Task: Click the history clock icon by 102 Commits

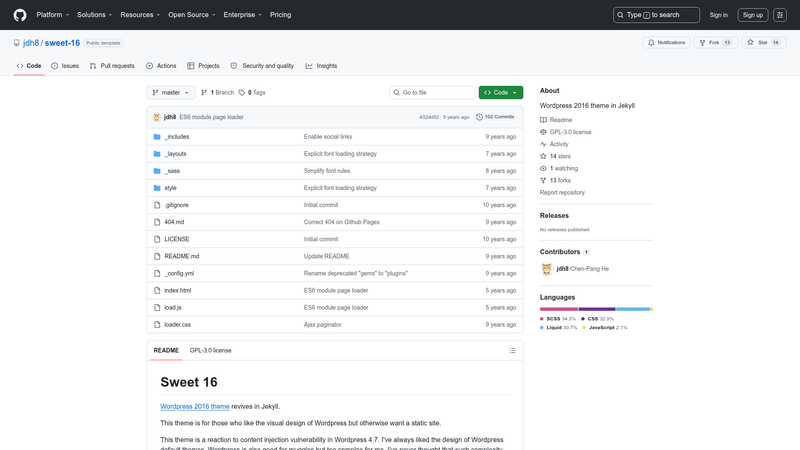Action: pyautogui.click(x=479, y=117)
